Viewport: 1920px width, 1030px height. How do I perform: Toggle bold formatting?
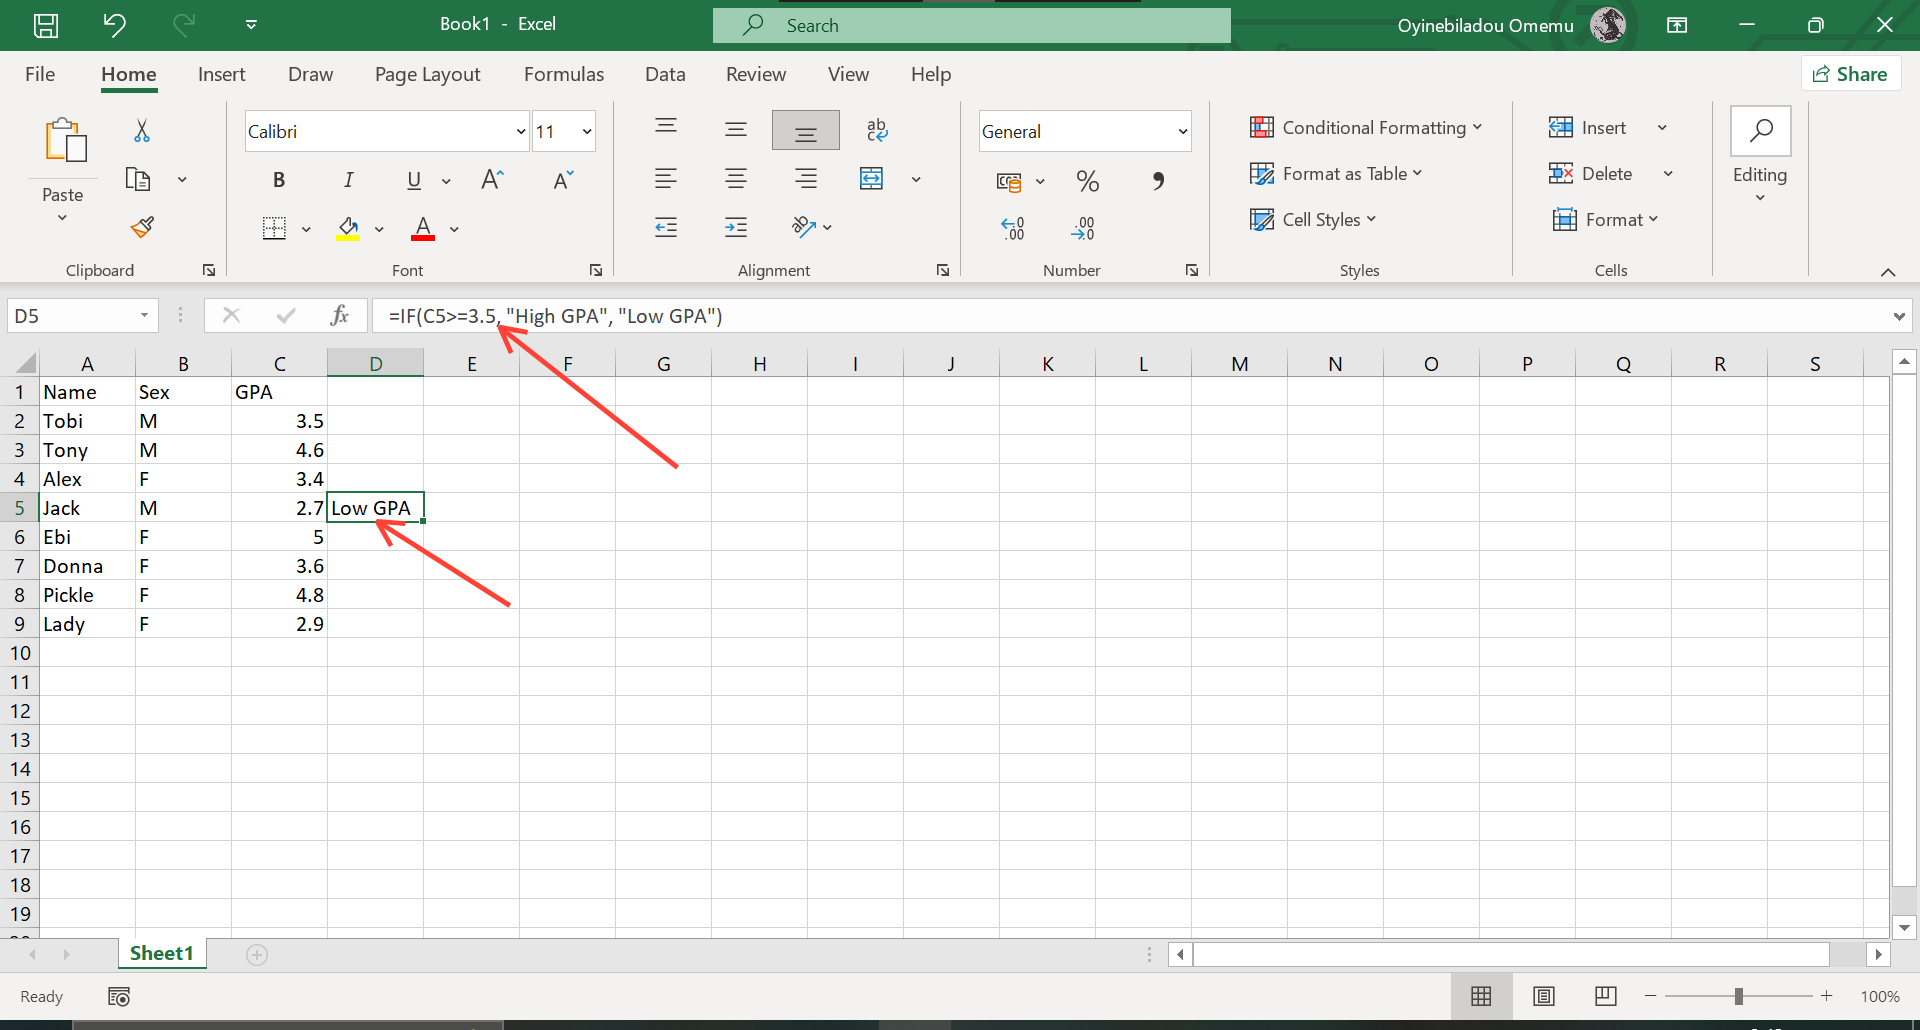click(279, 180)
